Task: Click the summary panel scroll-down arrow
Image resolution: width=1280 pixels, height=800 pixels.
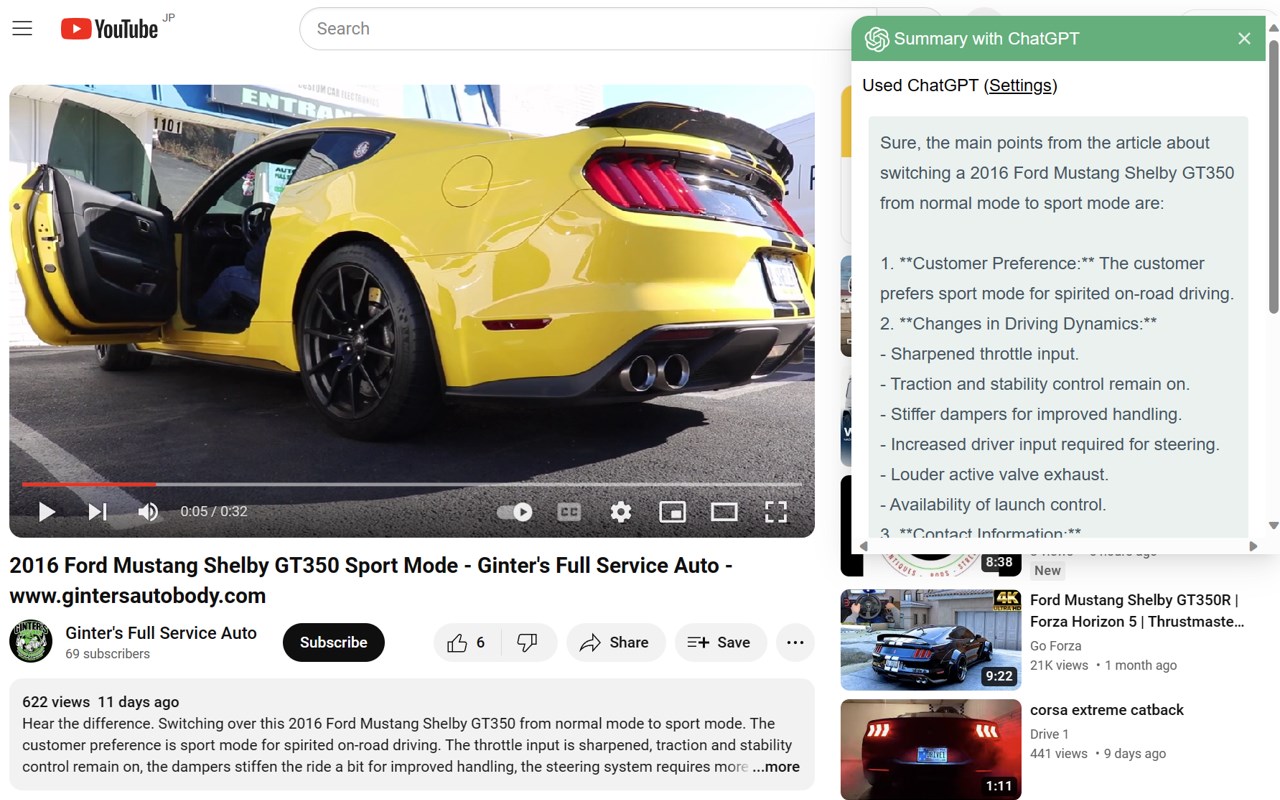Action: tap(1273, 525)
